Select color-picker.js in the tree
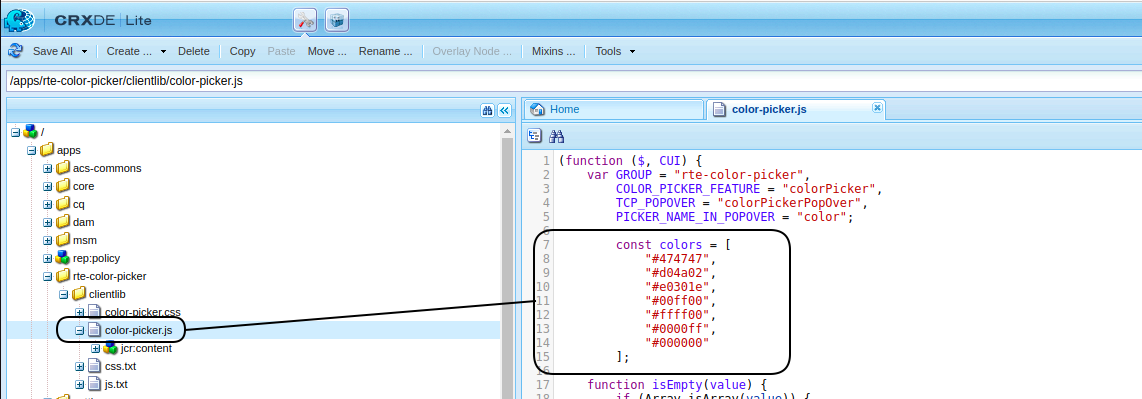This screenshot has width=1142, height=399. (x=138, y=331)
